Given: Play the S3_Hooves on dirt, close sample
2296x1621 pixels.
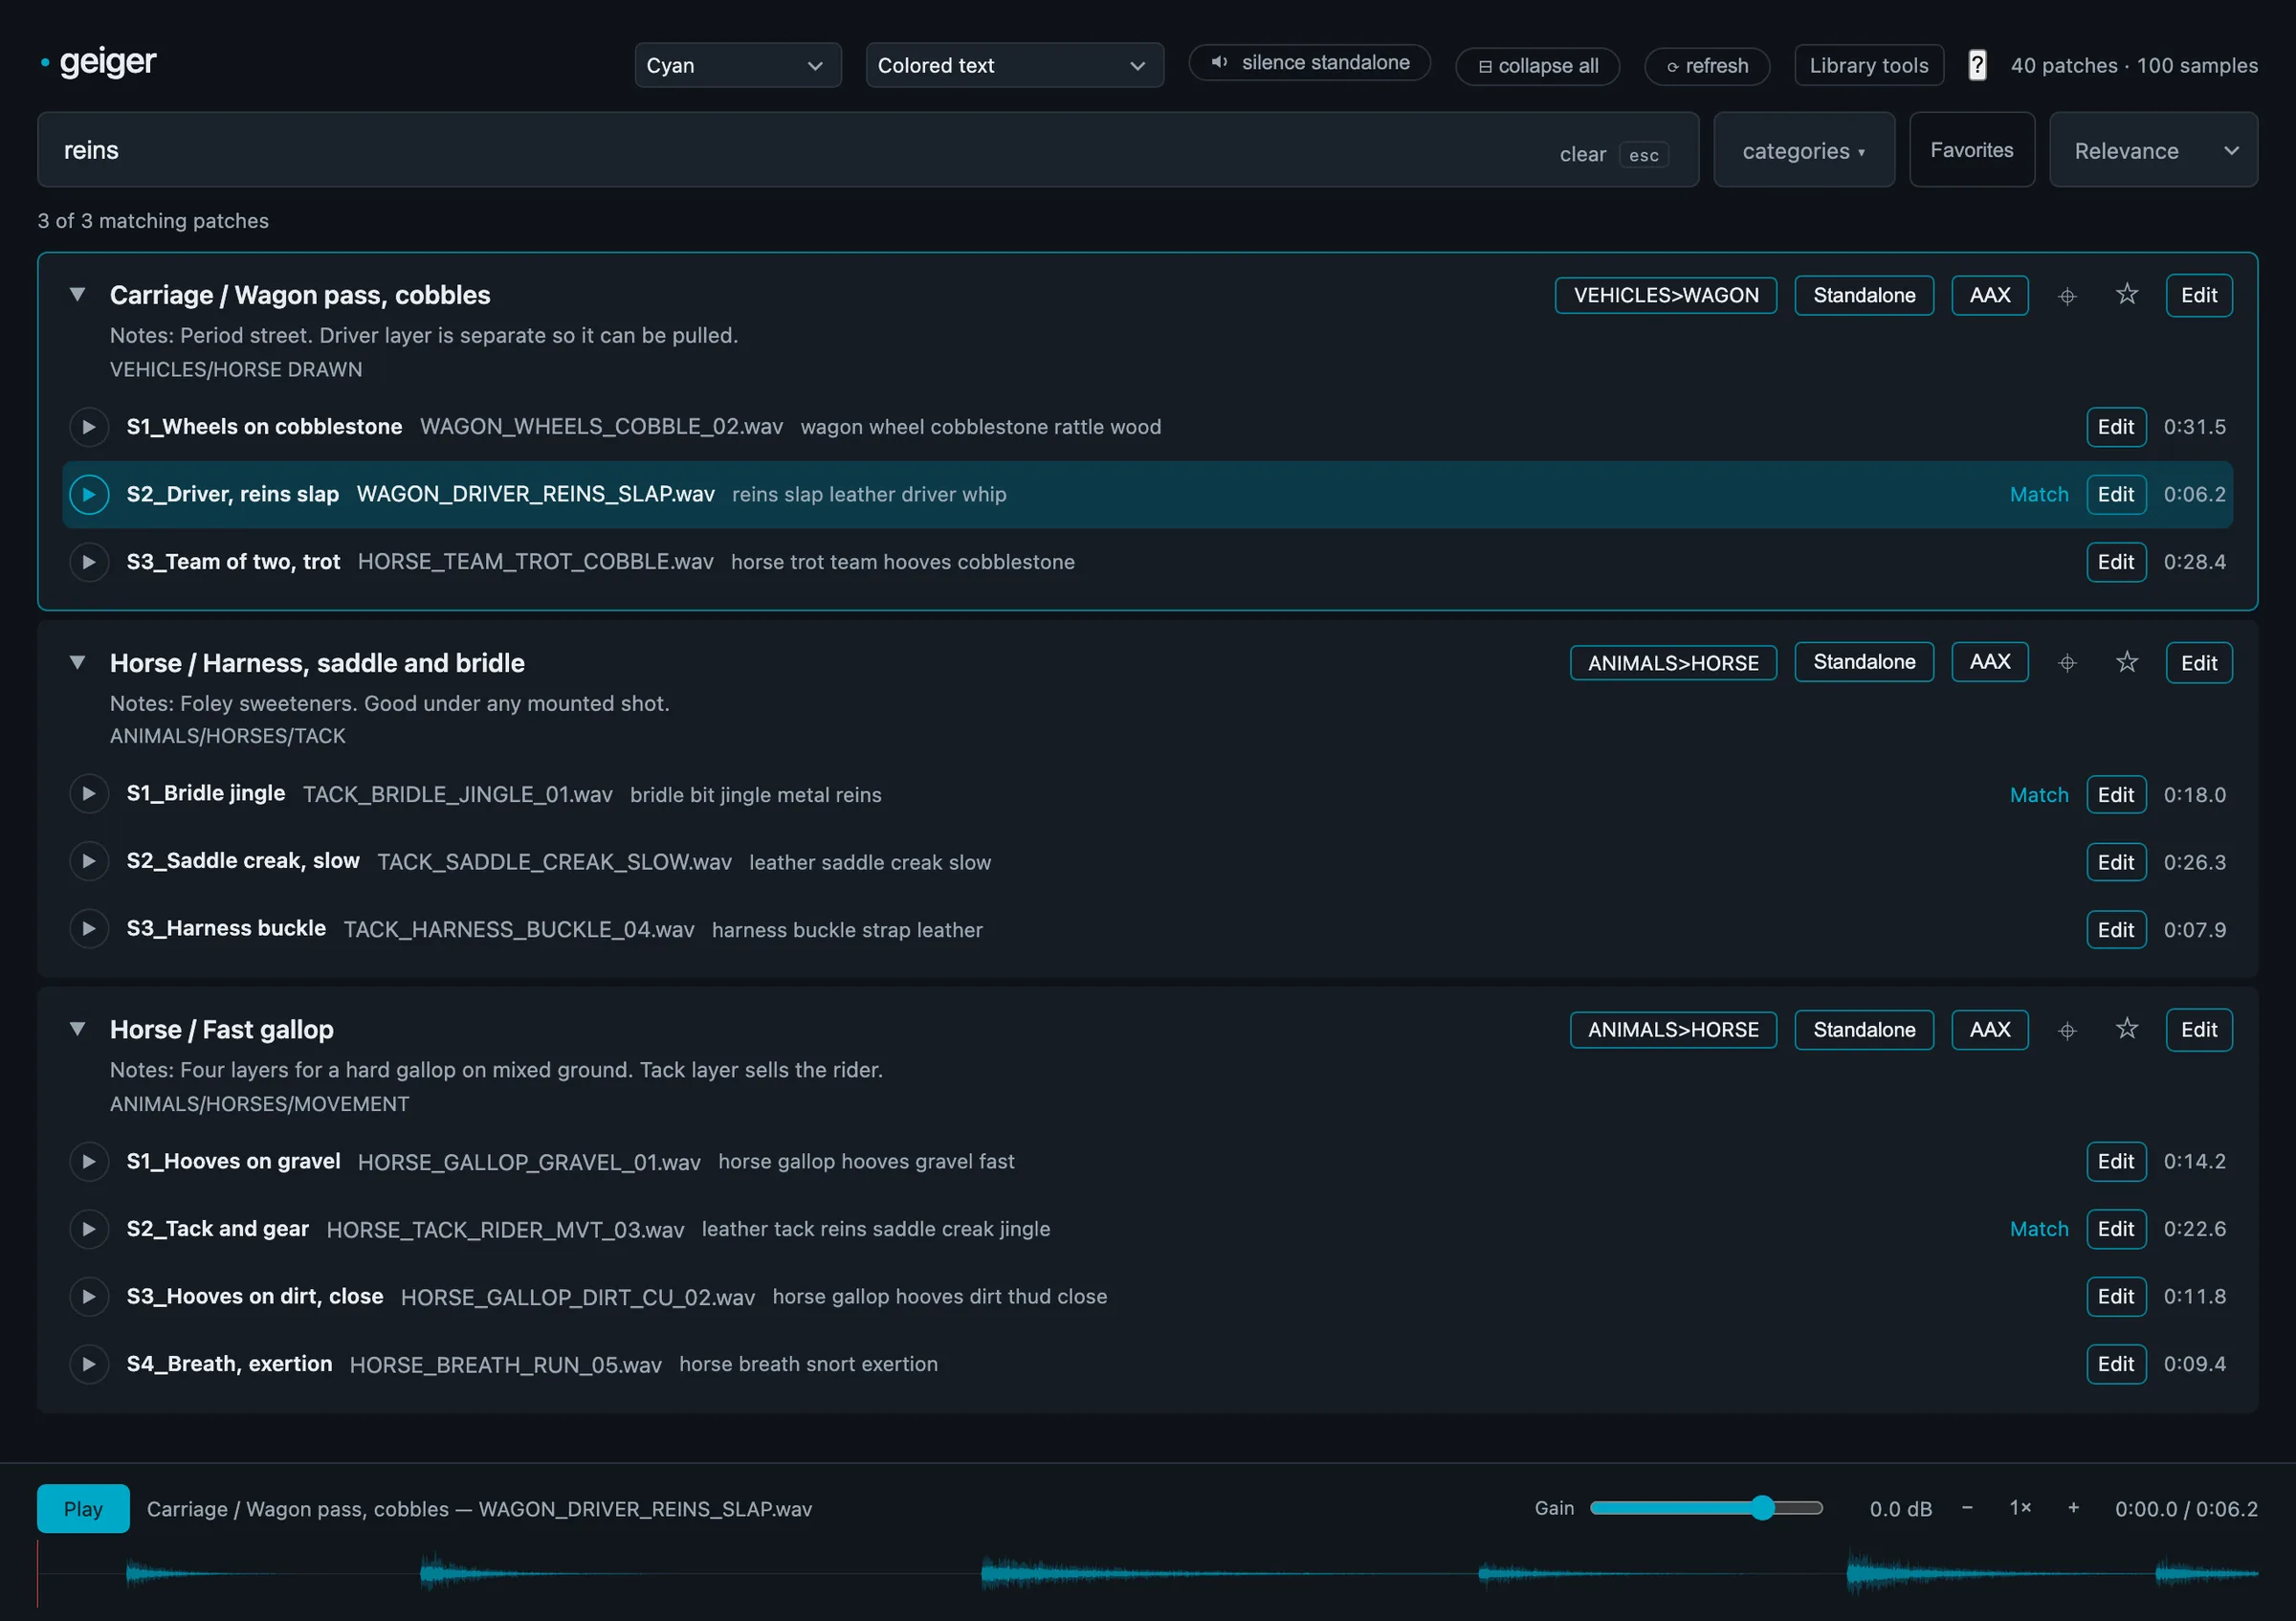Looking at the screenshot, I should point(89,1296).
